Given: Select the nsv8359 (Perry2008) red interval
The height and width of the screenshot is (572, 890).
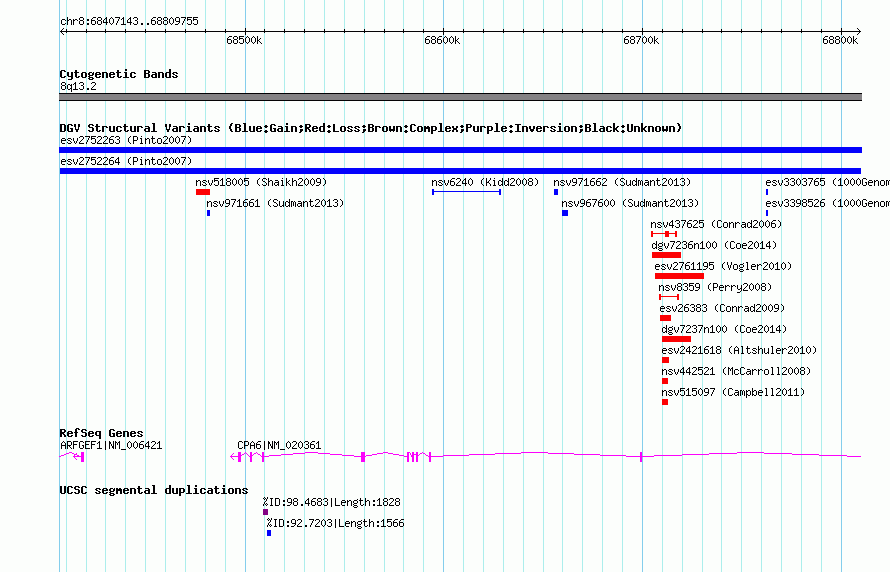Looking at the screenshot, I should pos(669,297).
